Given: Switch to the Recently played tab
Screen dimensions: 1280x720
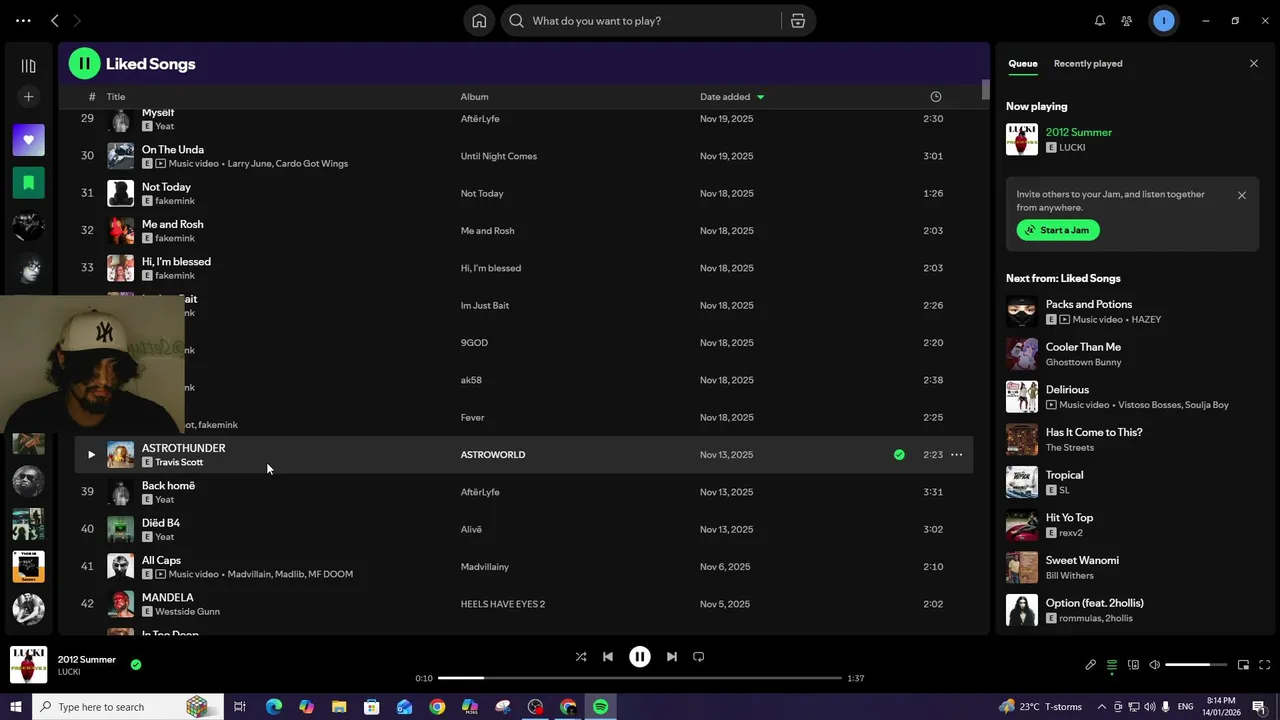Looking at the screenshot, I should (x=1088, y=63).
